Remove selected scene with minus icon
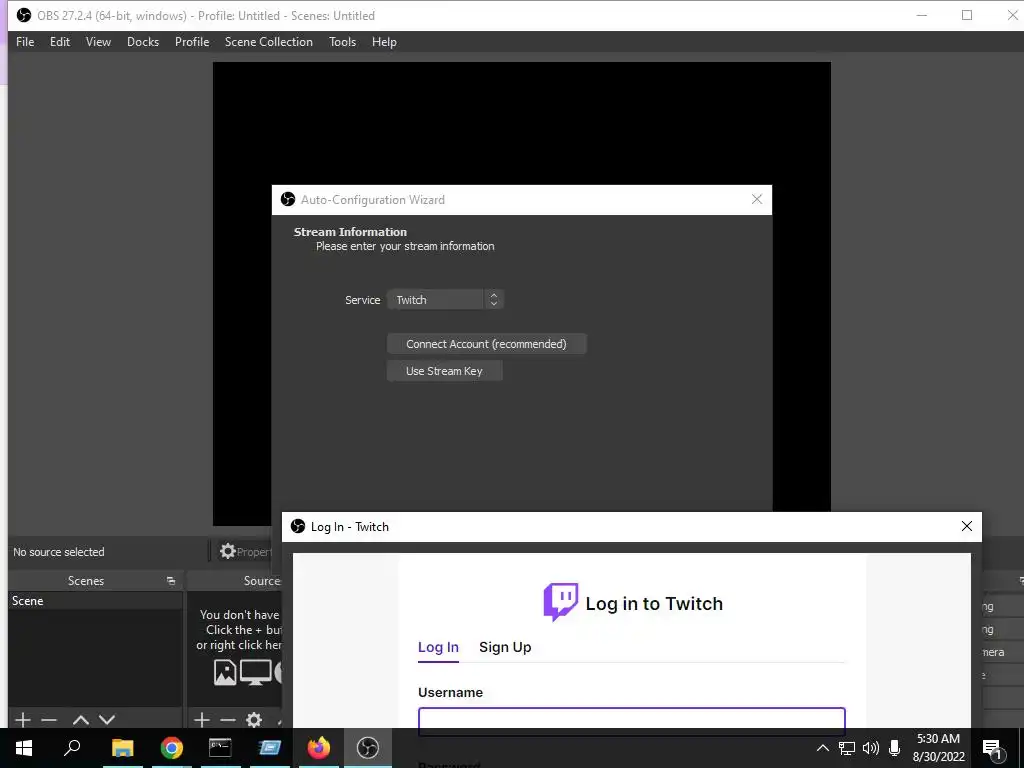The height and width of the screenshot is (768, 1024). point(49,720)
